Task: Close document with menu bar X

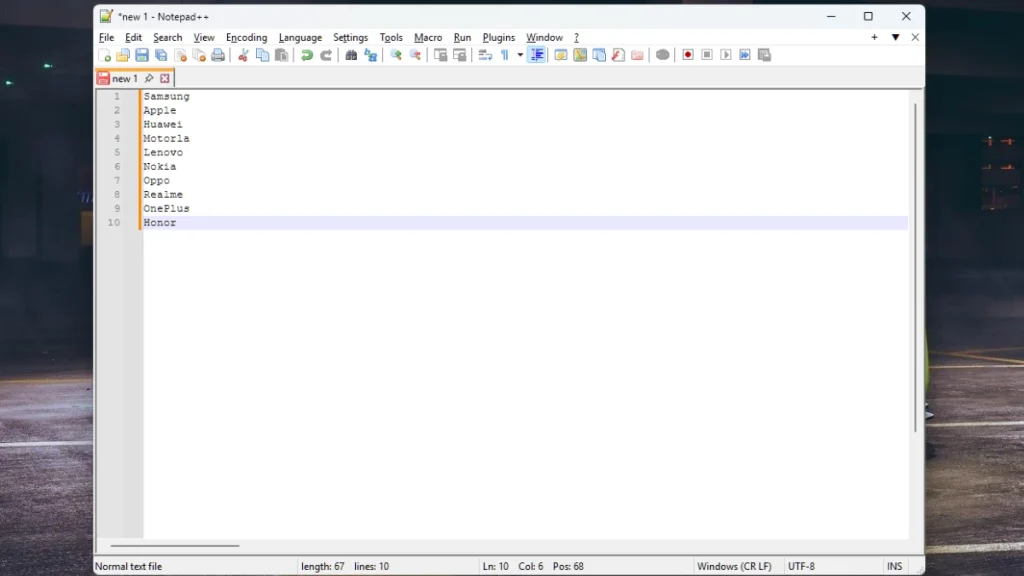Action: pyautogui.click(x=915, y=37)
